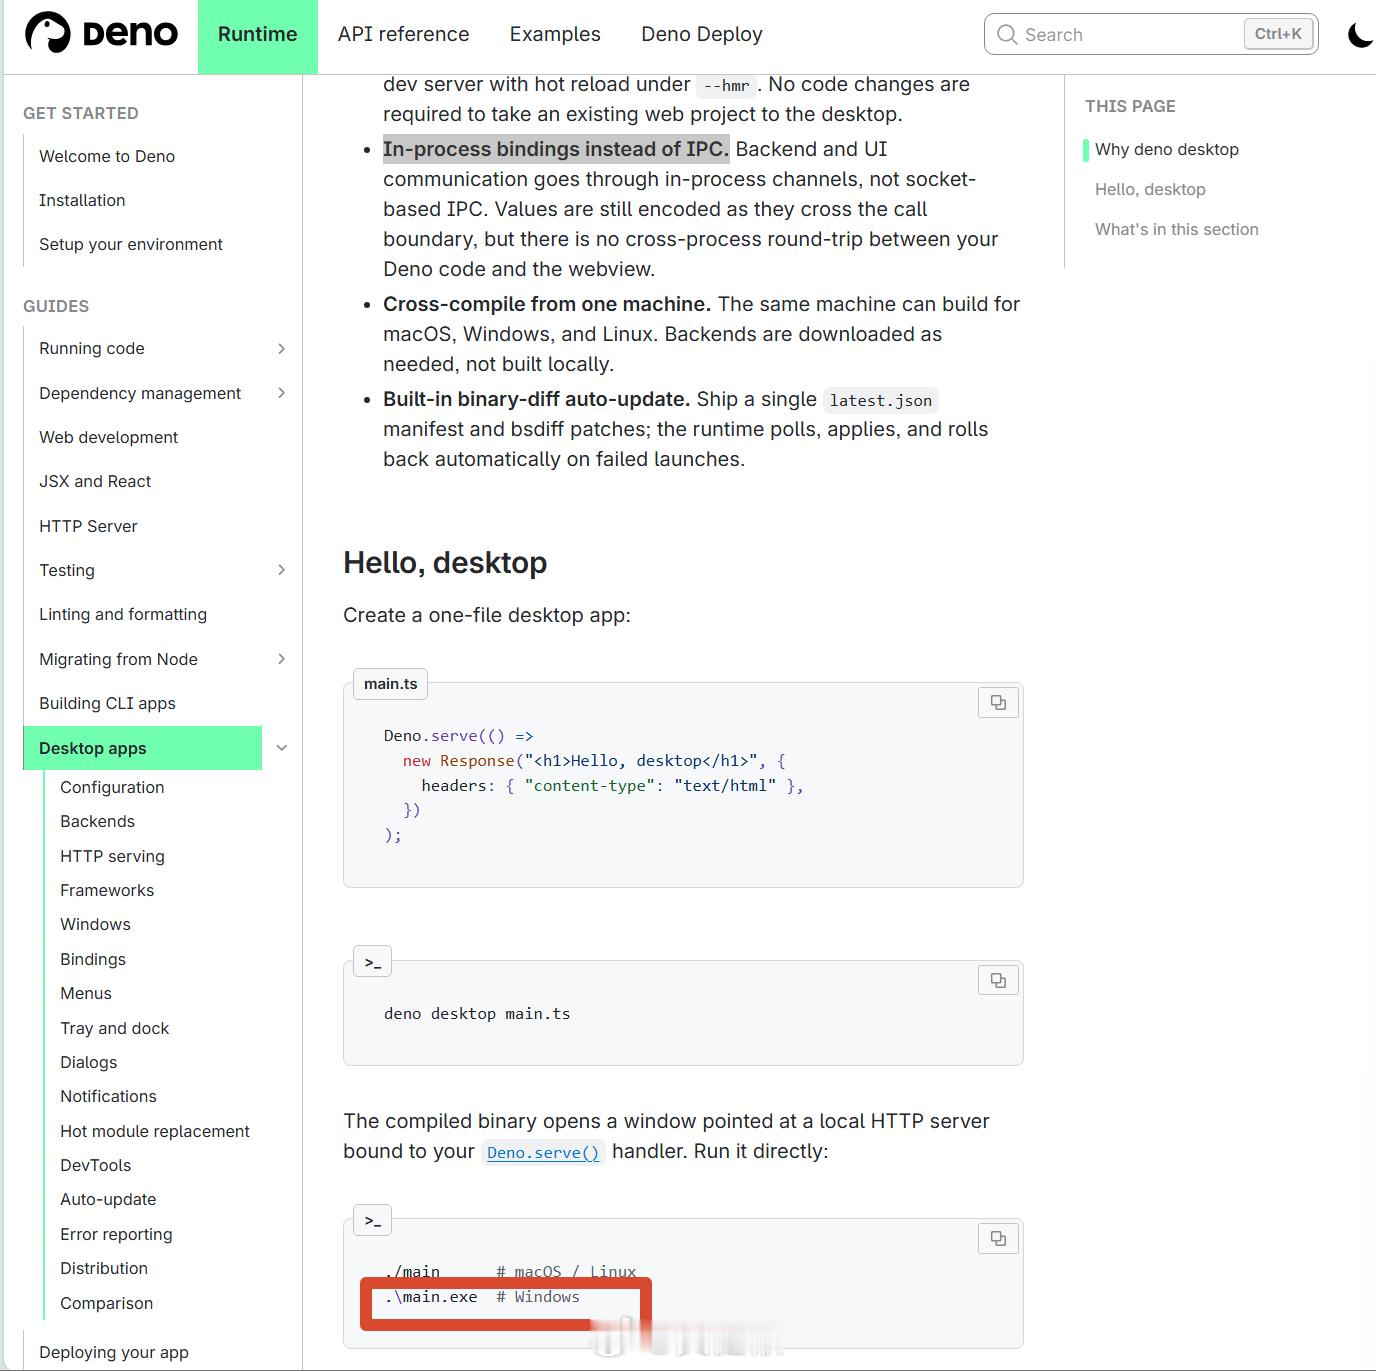1376x1371 pixels.
Task: Open Building CLI apps guide
Action: pos(107,703)
